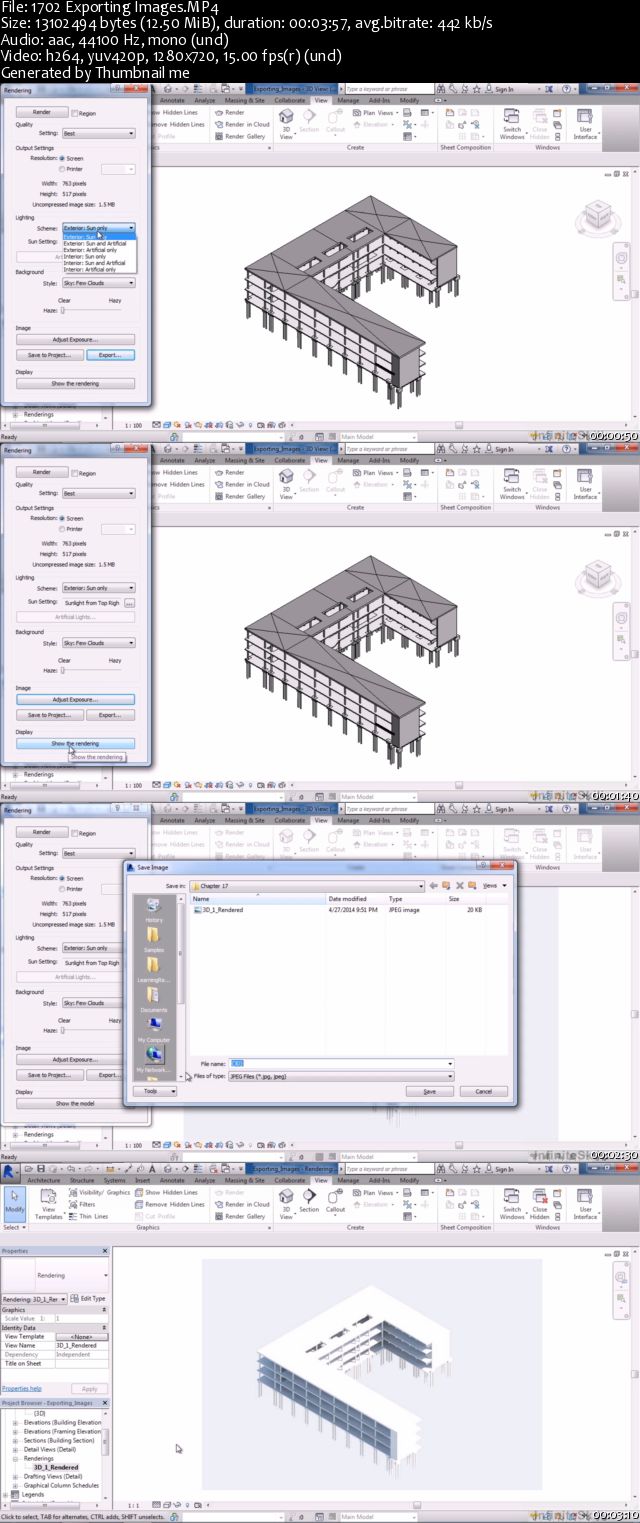Image resolution: width=640 pixels, height=1523 pixels.
Task: Click Show Hidden Lines in the 00:03:10 frame
Action: point(165,1192)
